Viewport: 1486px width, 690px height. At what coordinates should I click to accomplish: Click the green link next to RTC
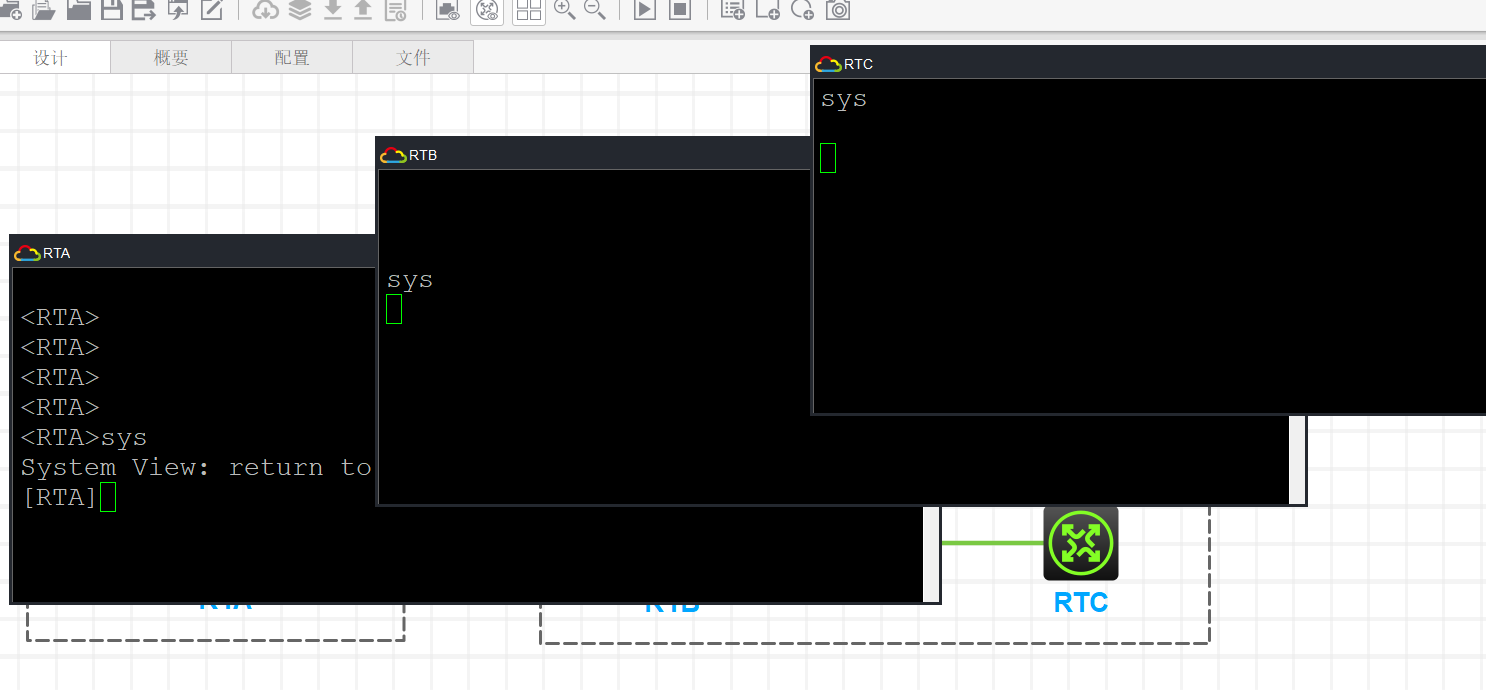coord(992,543)
